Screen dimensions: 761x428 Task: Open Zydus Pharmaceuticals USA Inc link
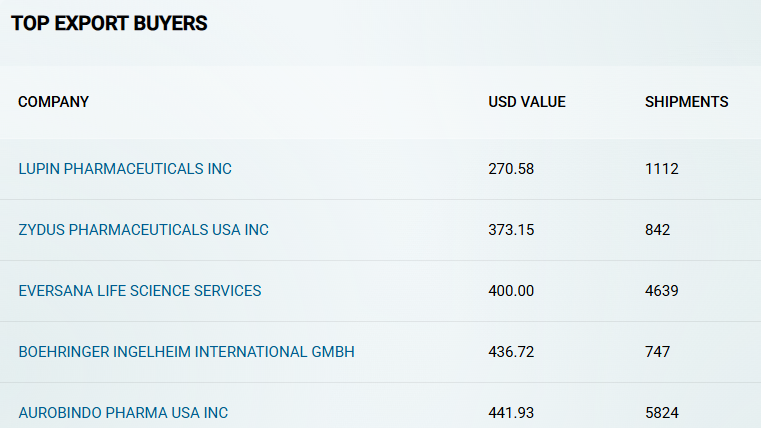[x=143, y=230]
